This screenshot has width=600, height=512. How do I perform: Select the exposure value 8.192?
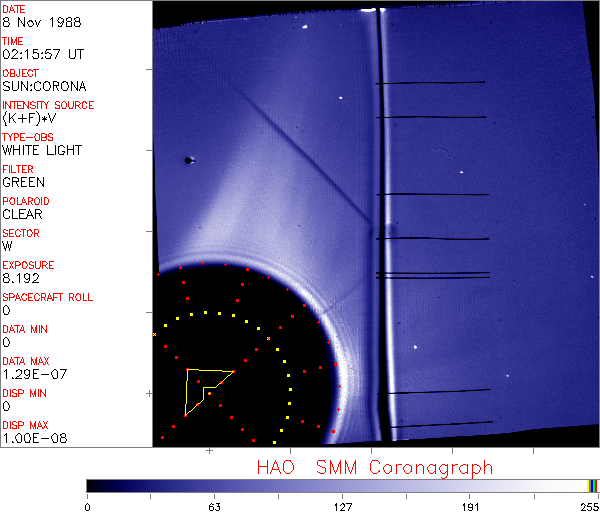[x=21, y=278]
